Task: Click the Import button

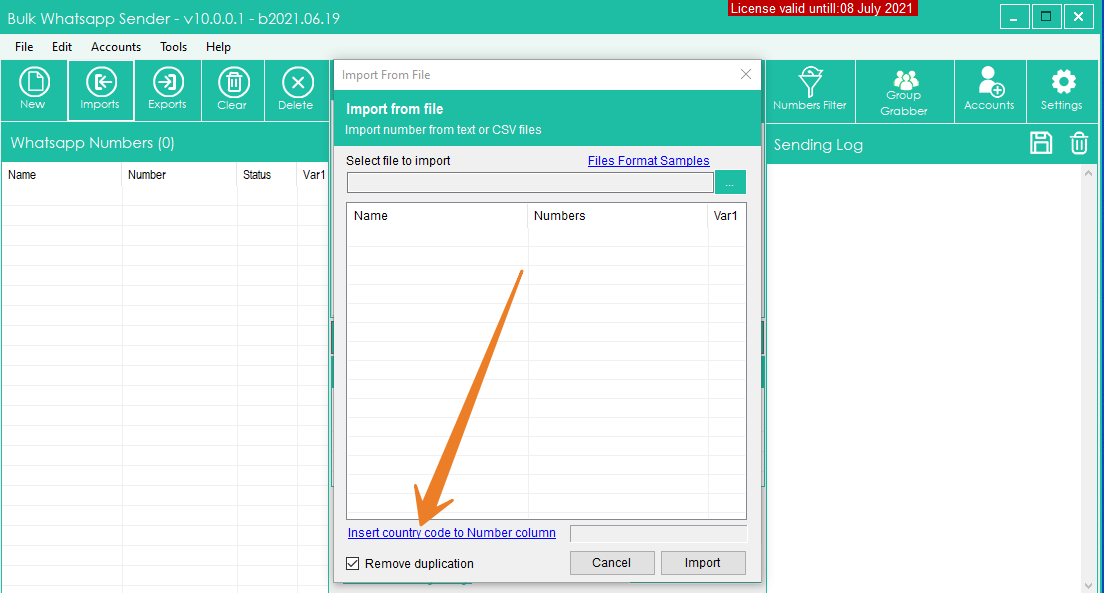Action: coord(702,563)
